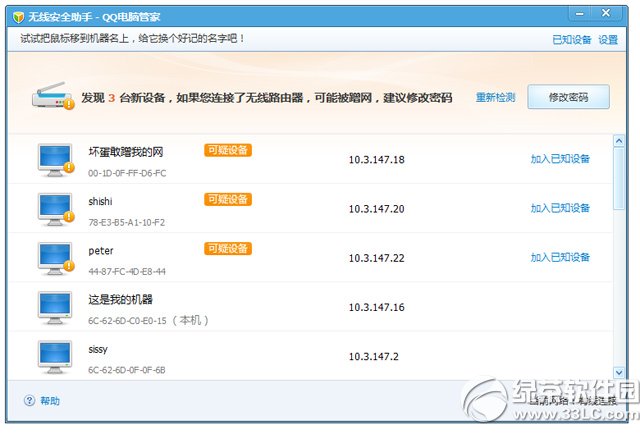Image resolution: width=640 pixels, height=434 pixels.
Task: Click 可疑设备 tag next to shishi
Action: point(228,199)
